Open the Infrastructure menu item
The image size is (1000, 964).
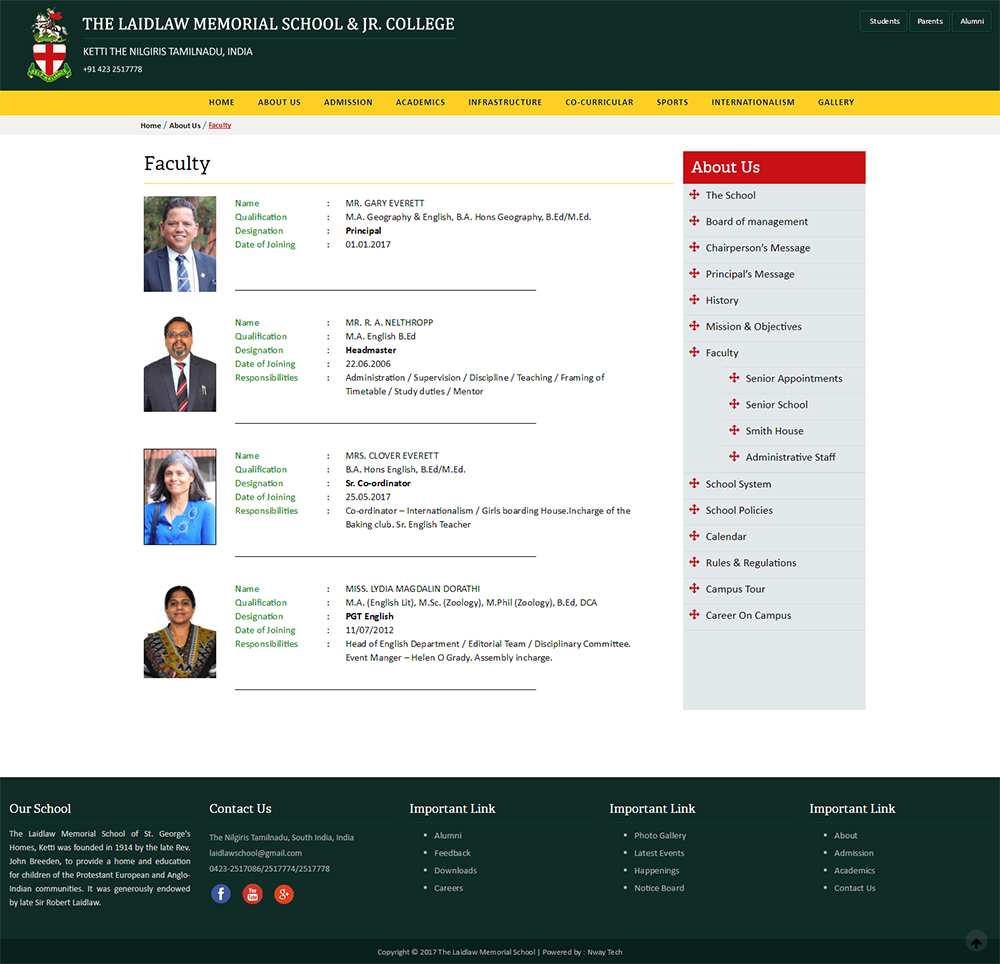pos(505,102)
